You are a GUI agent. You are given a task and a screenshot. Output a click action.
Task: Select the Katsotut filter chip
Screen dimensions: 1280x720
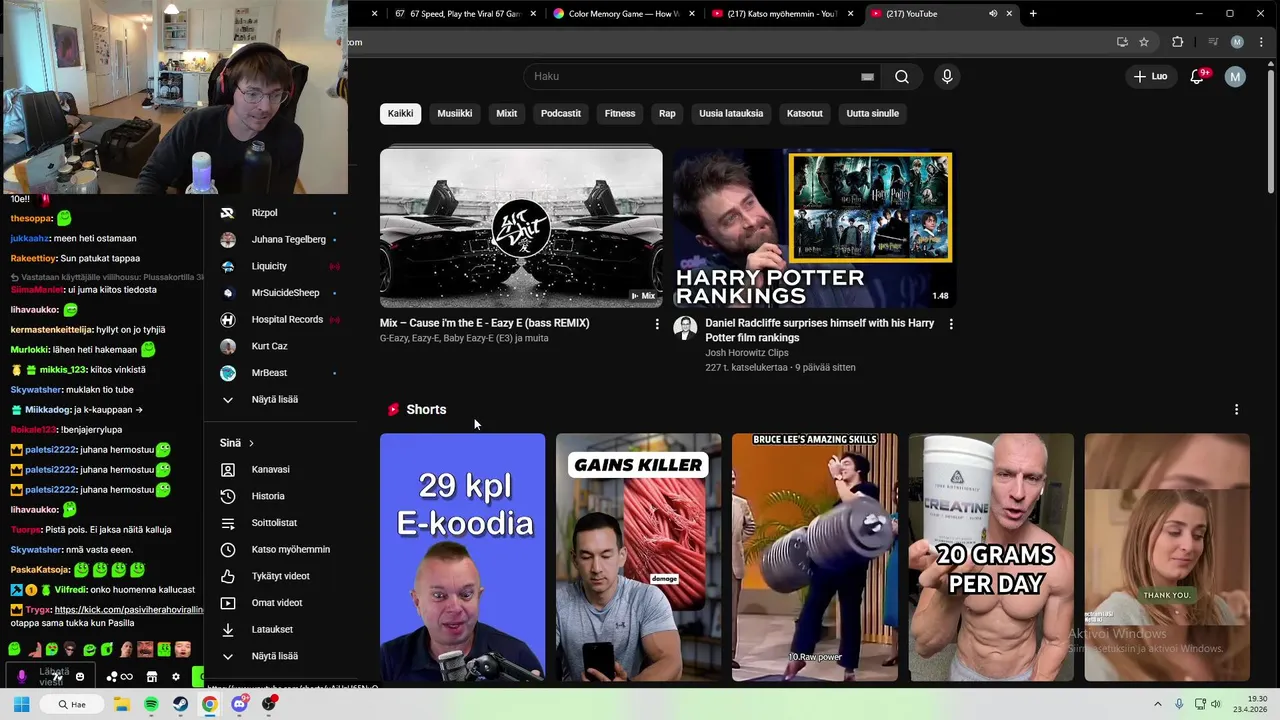coord(805,114)
